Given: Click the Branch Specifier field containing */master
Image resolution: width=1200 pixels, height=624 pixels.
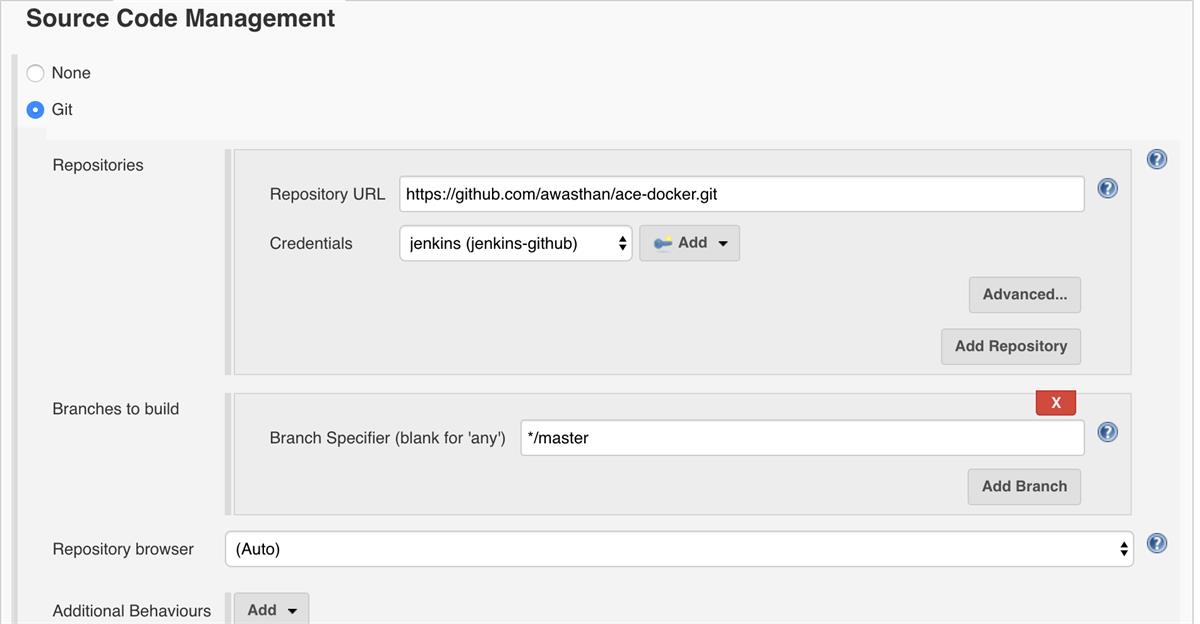Looking at the screenshot, I should click(x=800, y=437).
